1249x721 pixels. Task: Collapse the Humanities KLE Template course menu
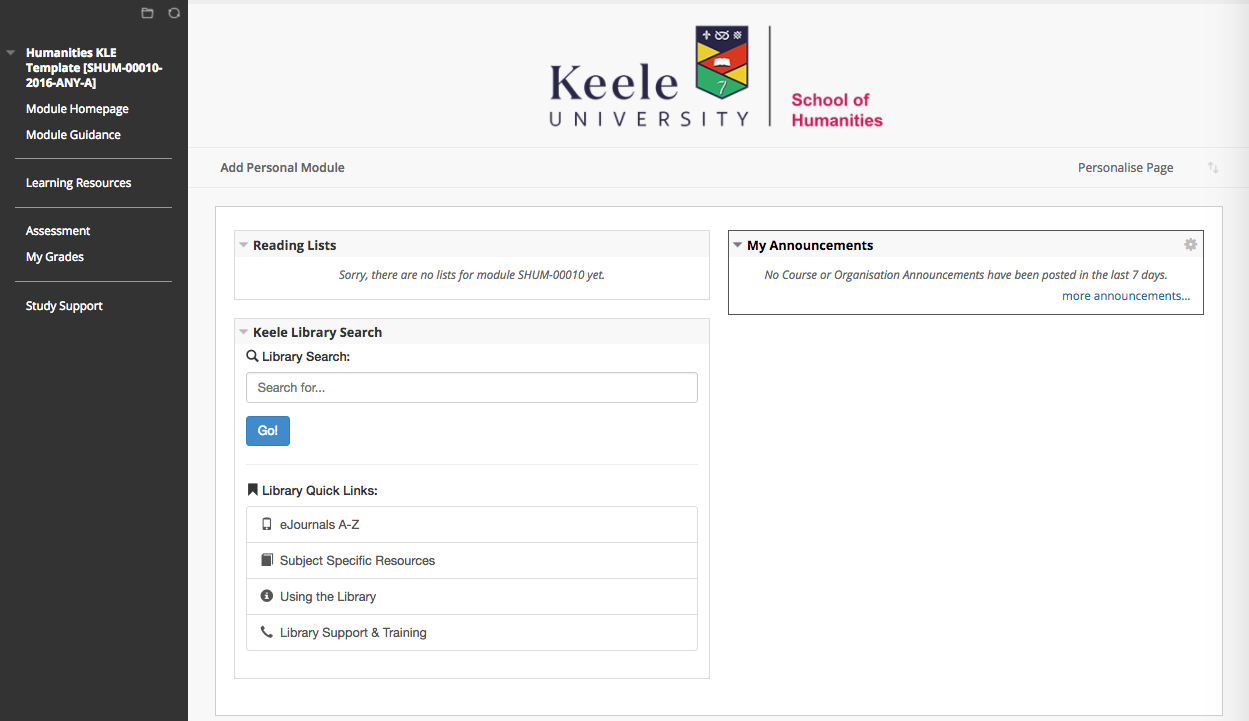click(x=10, y=52)
